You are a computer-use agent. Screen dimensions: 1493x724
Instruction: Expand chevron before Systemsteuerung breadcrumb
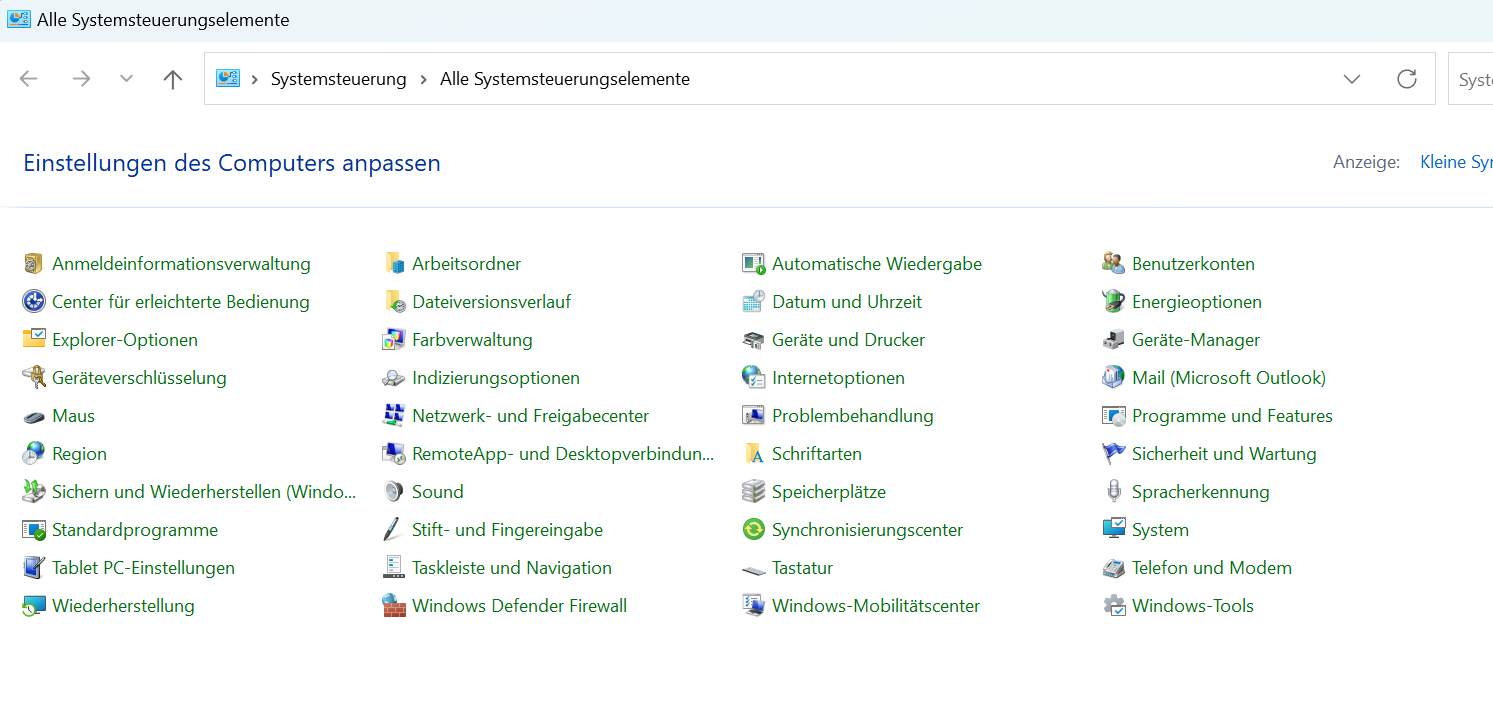pyautogui.click(x=255, y=79)
